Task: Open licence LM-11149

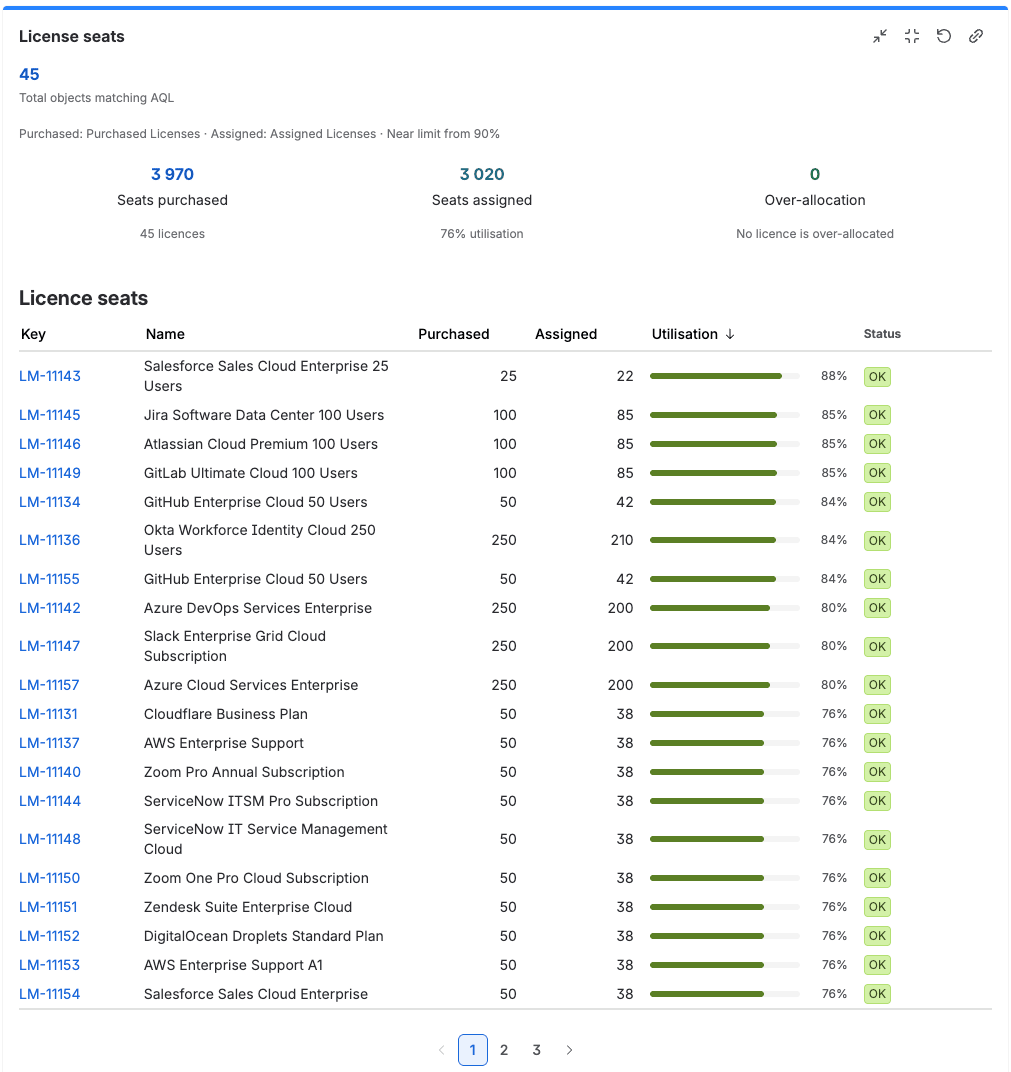Action: (x=50, y=473)
